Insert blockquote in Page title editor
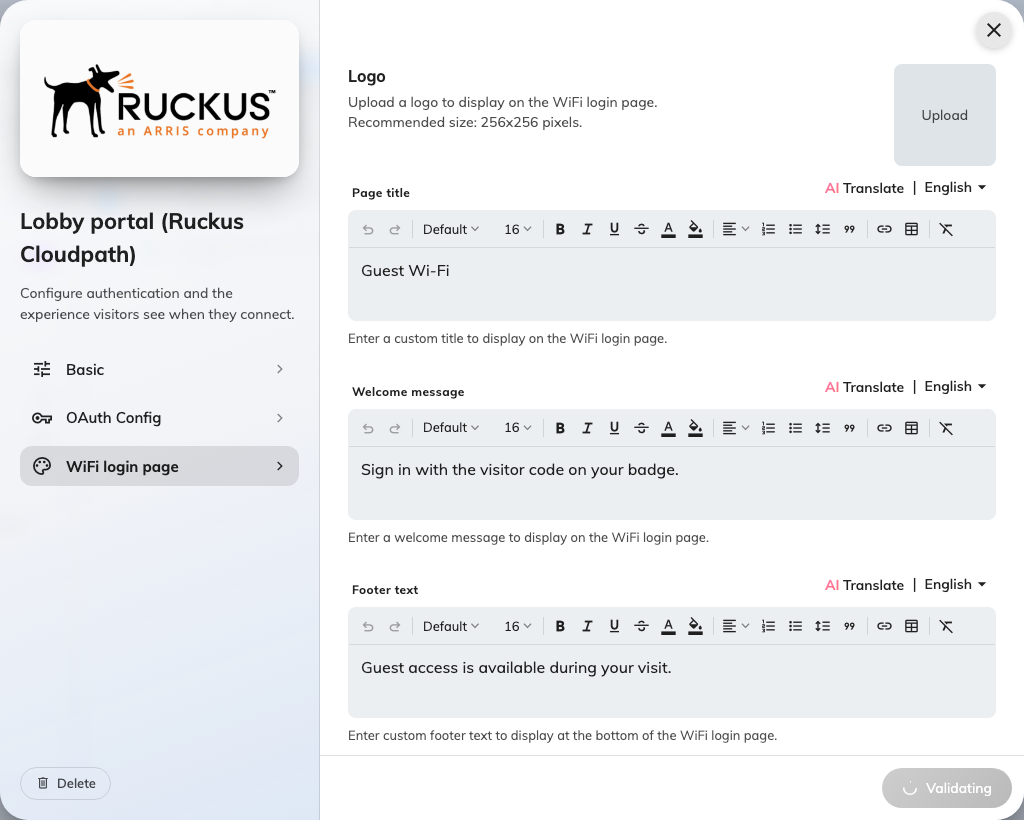Viewport: 1024px width, 820px height. point(849,229)
